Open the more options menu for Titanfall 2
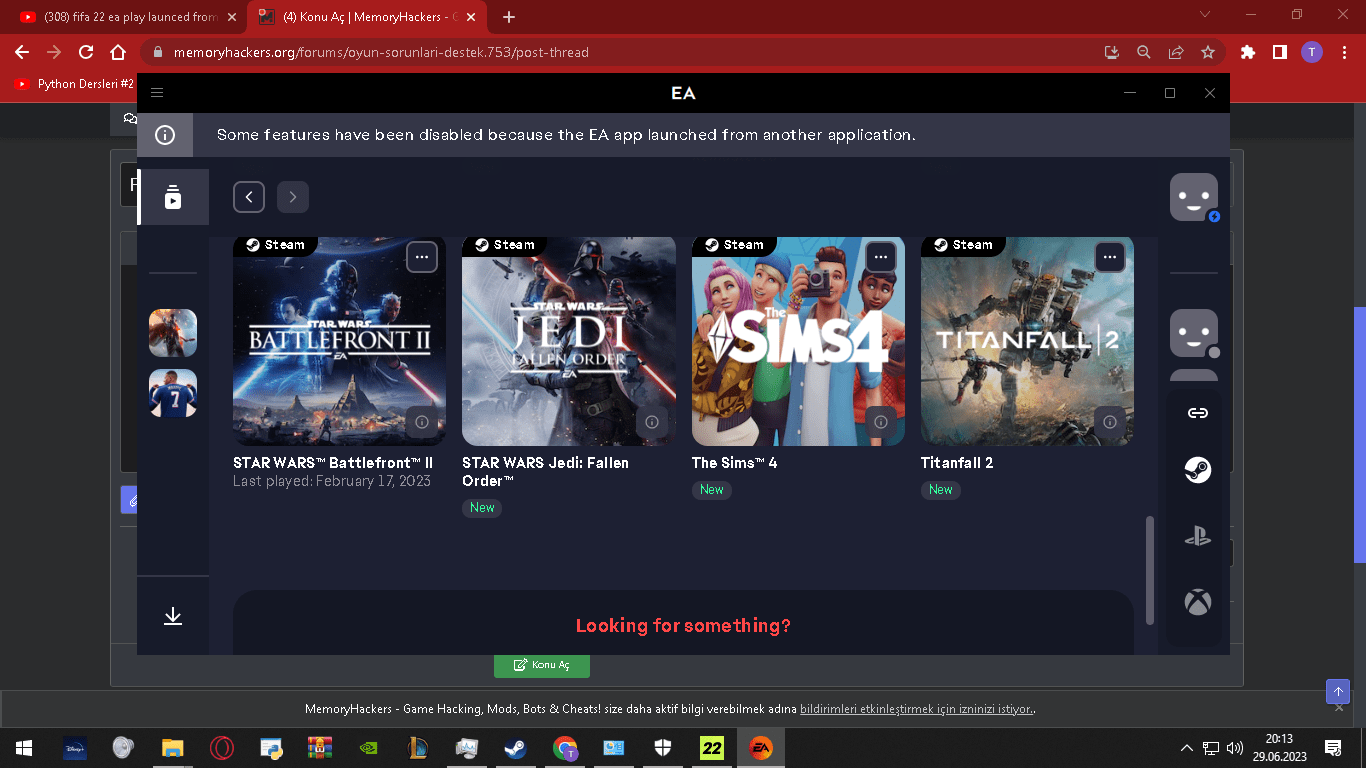The image size is (1366, 768). pos(1110,257)
